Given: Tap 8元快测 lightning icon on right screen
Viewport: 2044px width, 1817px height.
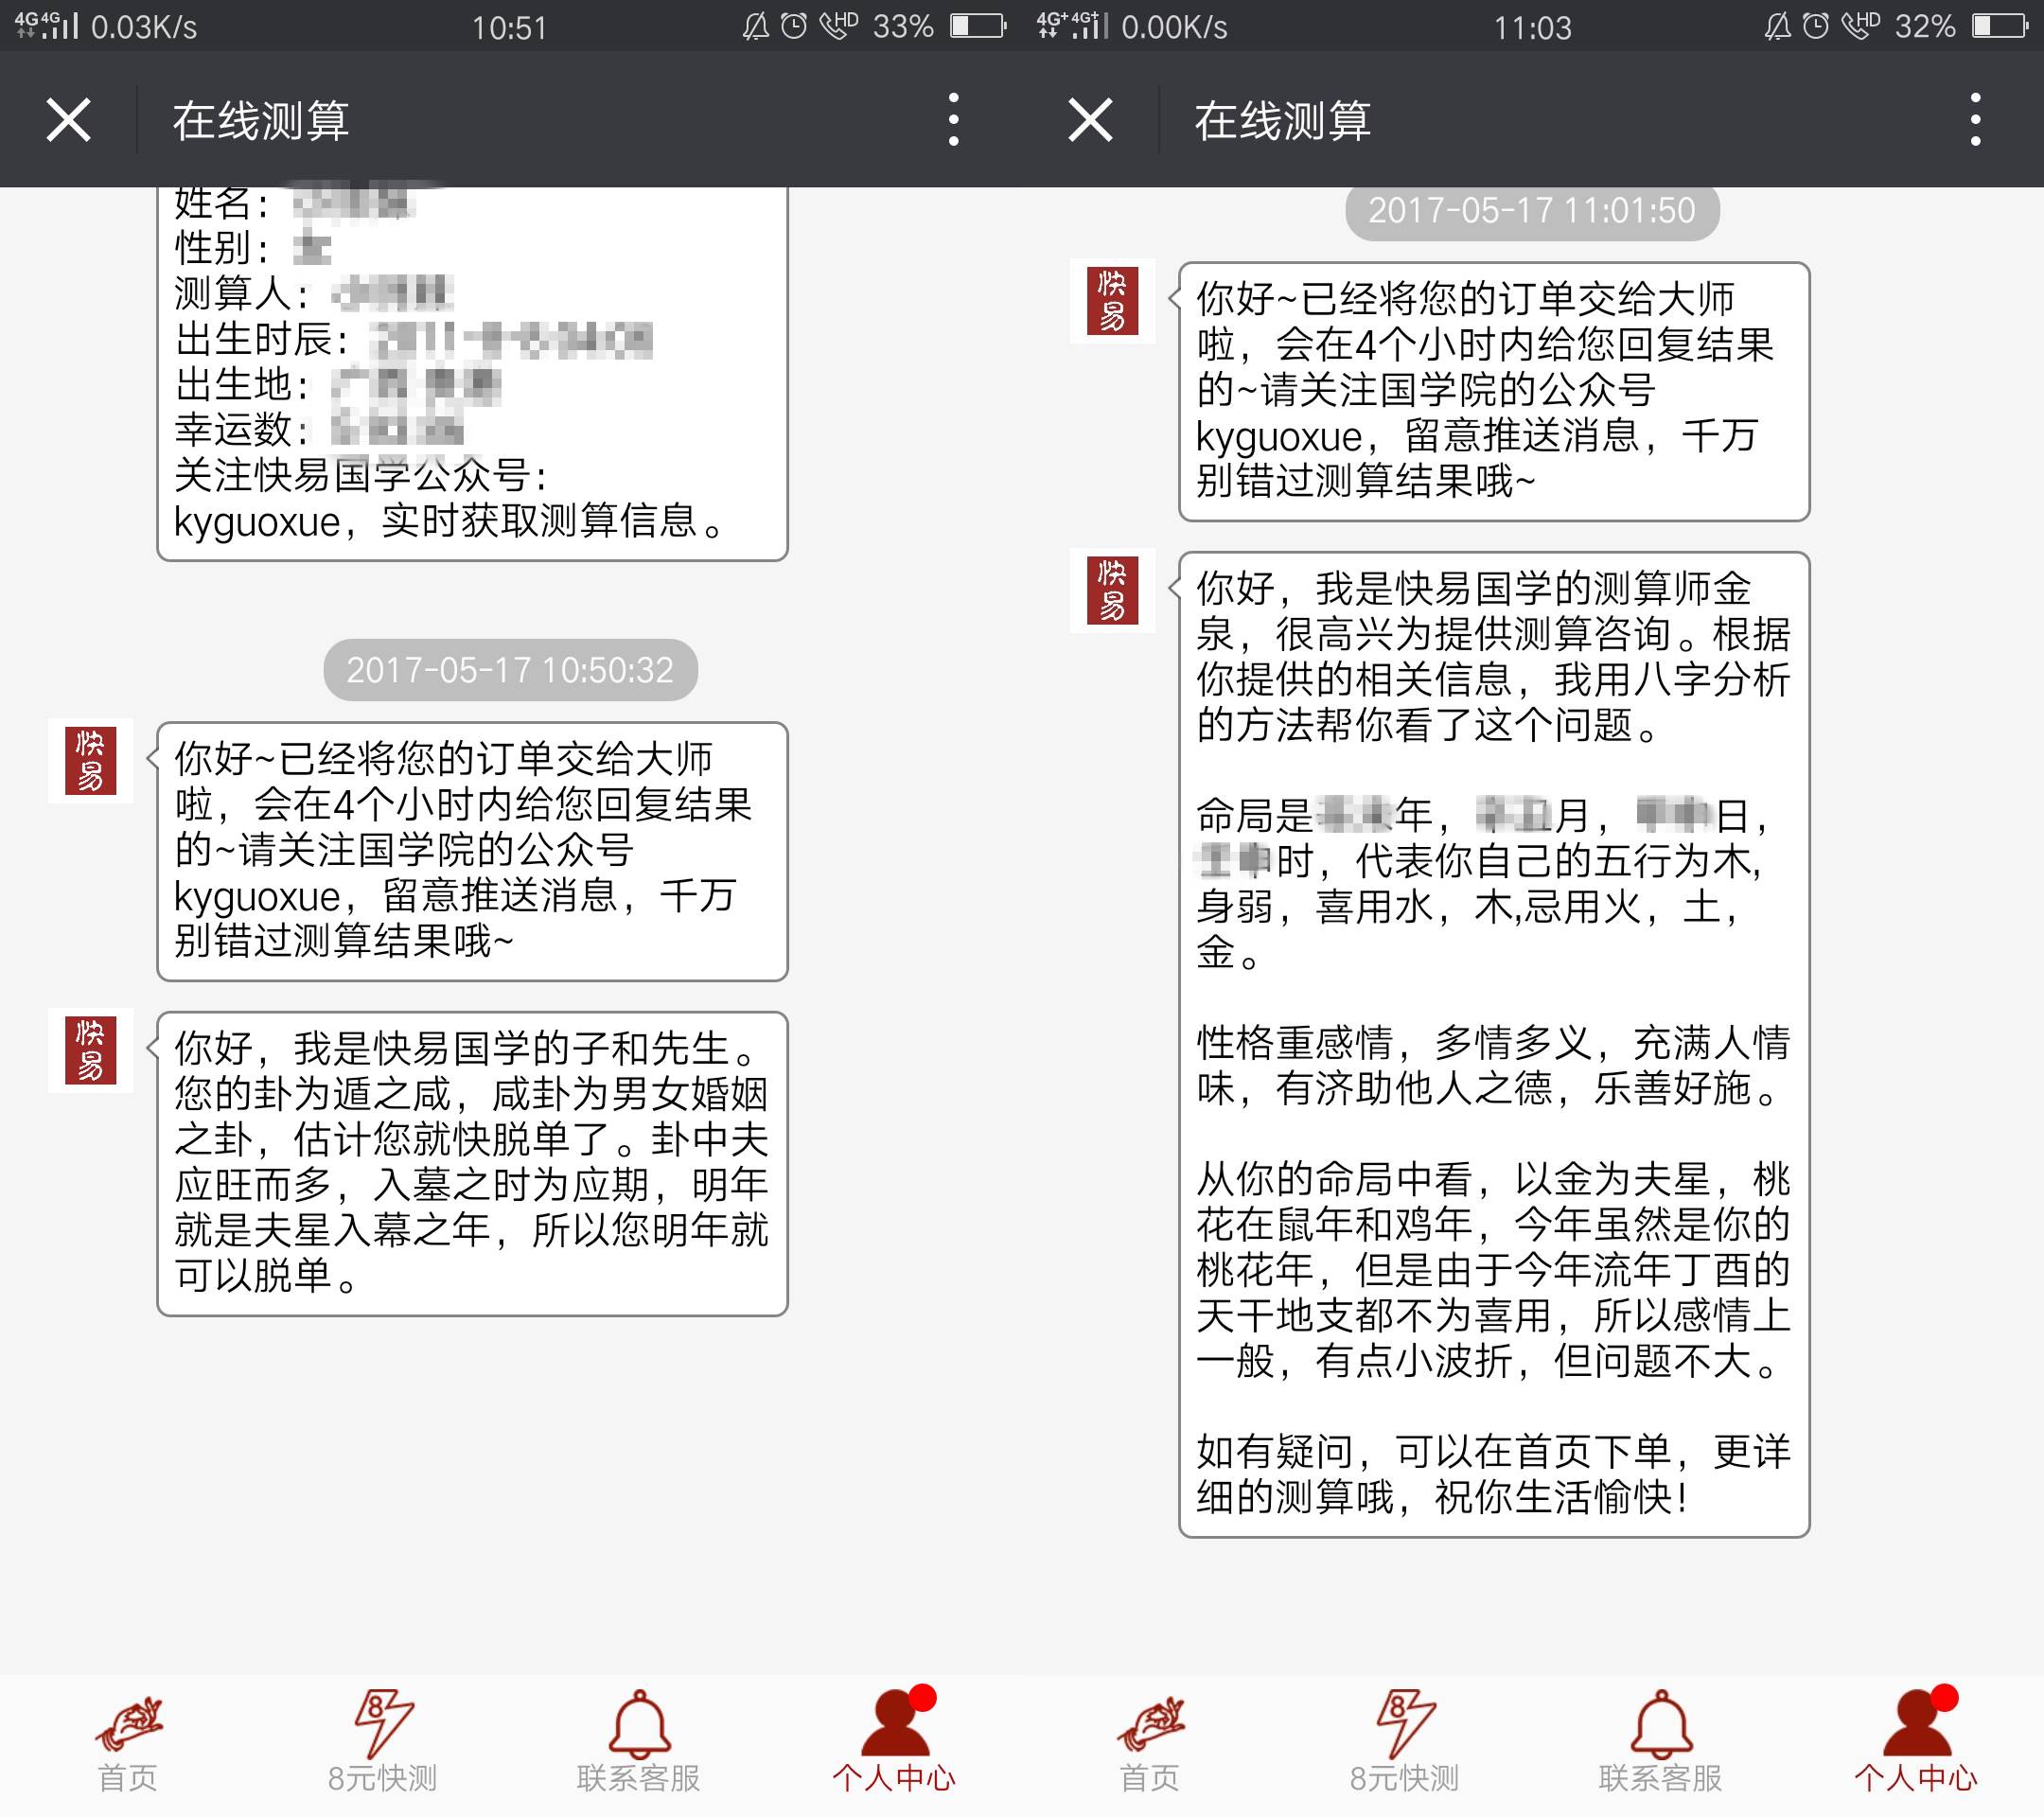Looking at the screenshot, I should point(1405,1724).
